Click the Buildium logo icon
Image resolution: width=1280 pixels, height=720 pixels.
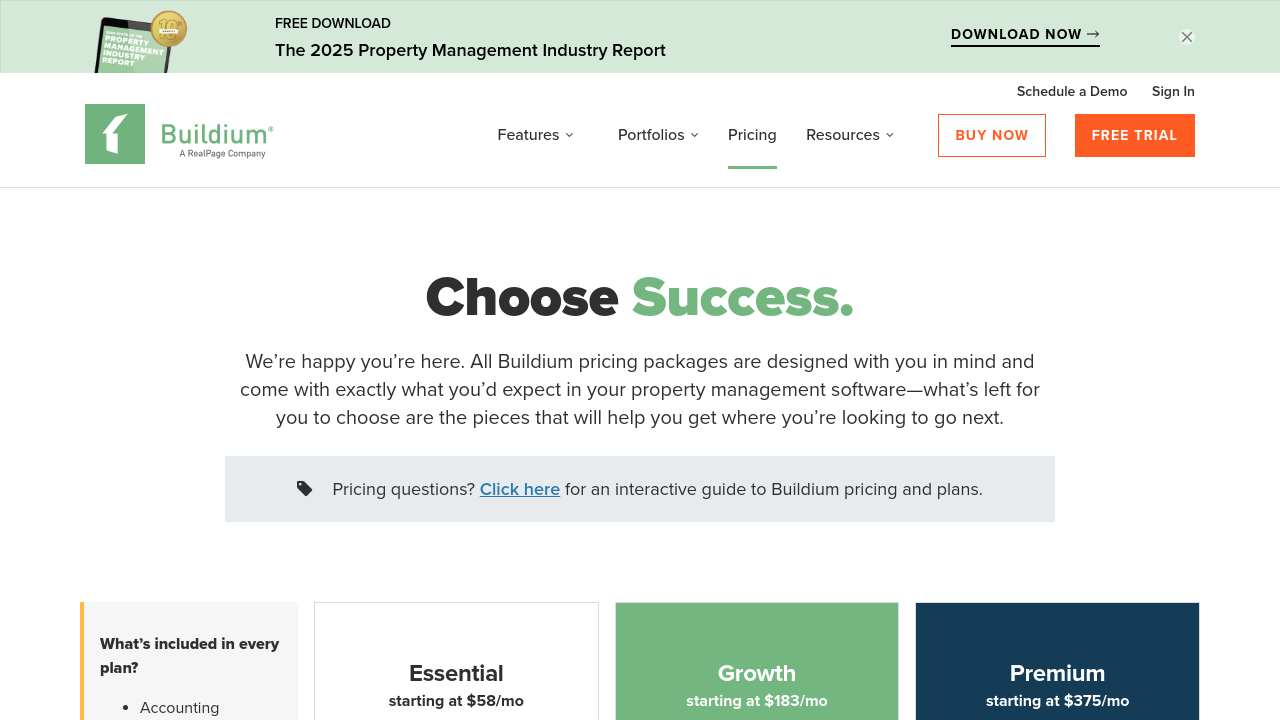click(115, 134)
